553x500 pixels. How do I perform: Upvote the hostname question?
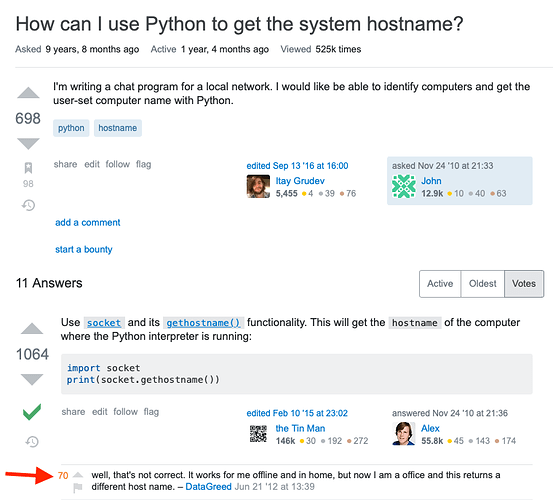(28, 92)
